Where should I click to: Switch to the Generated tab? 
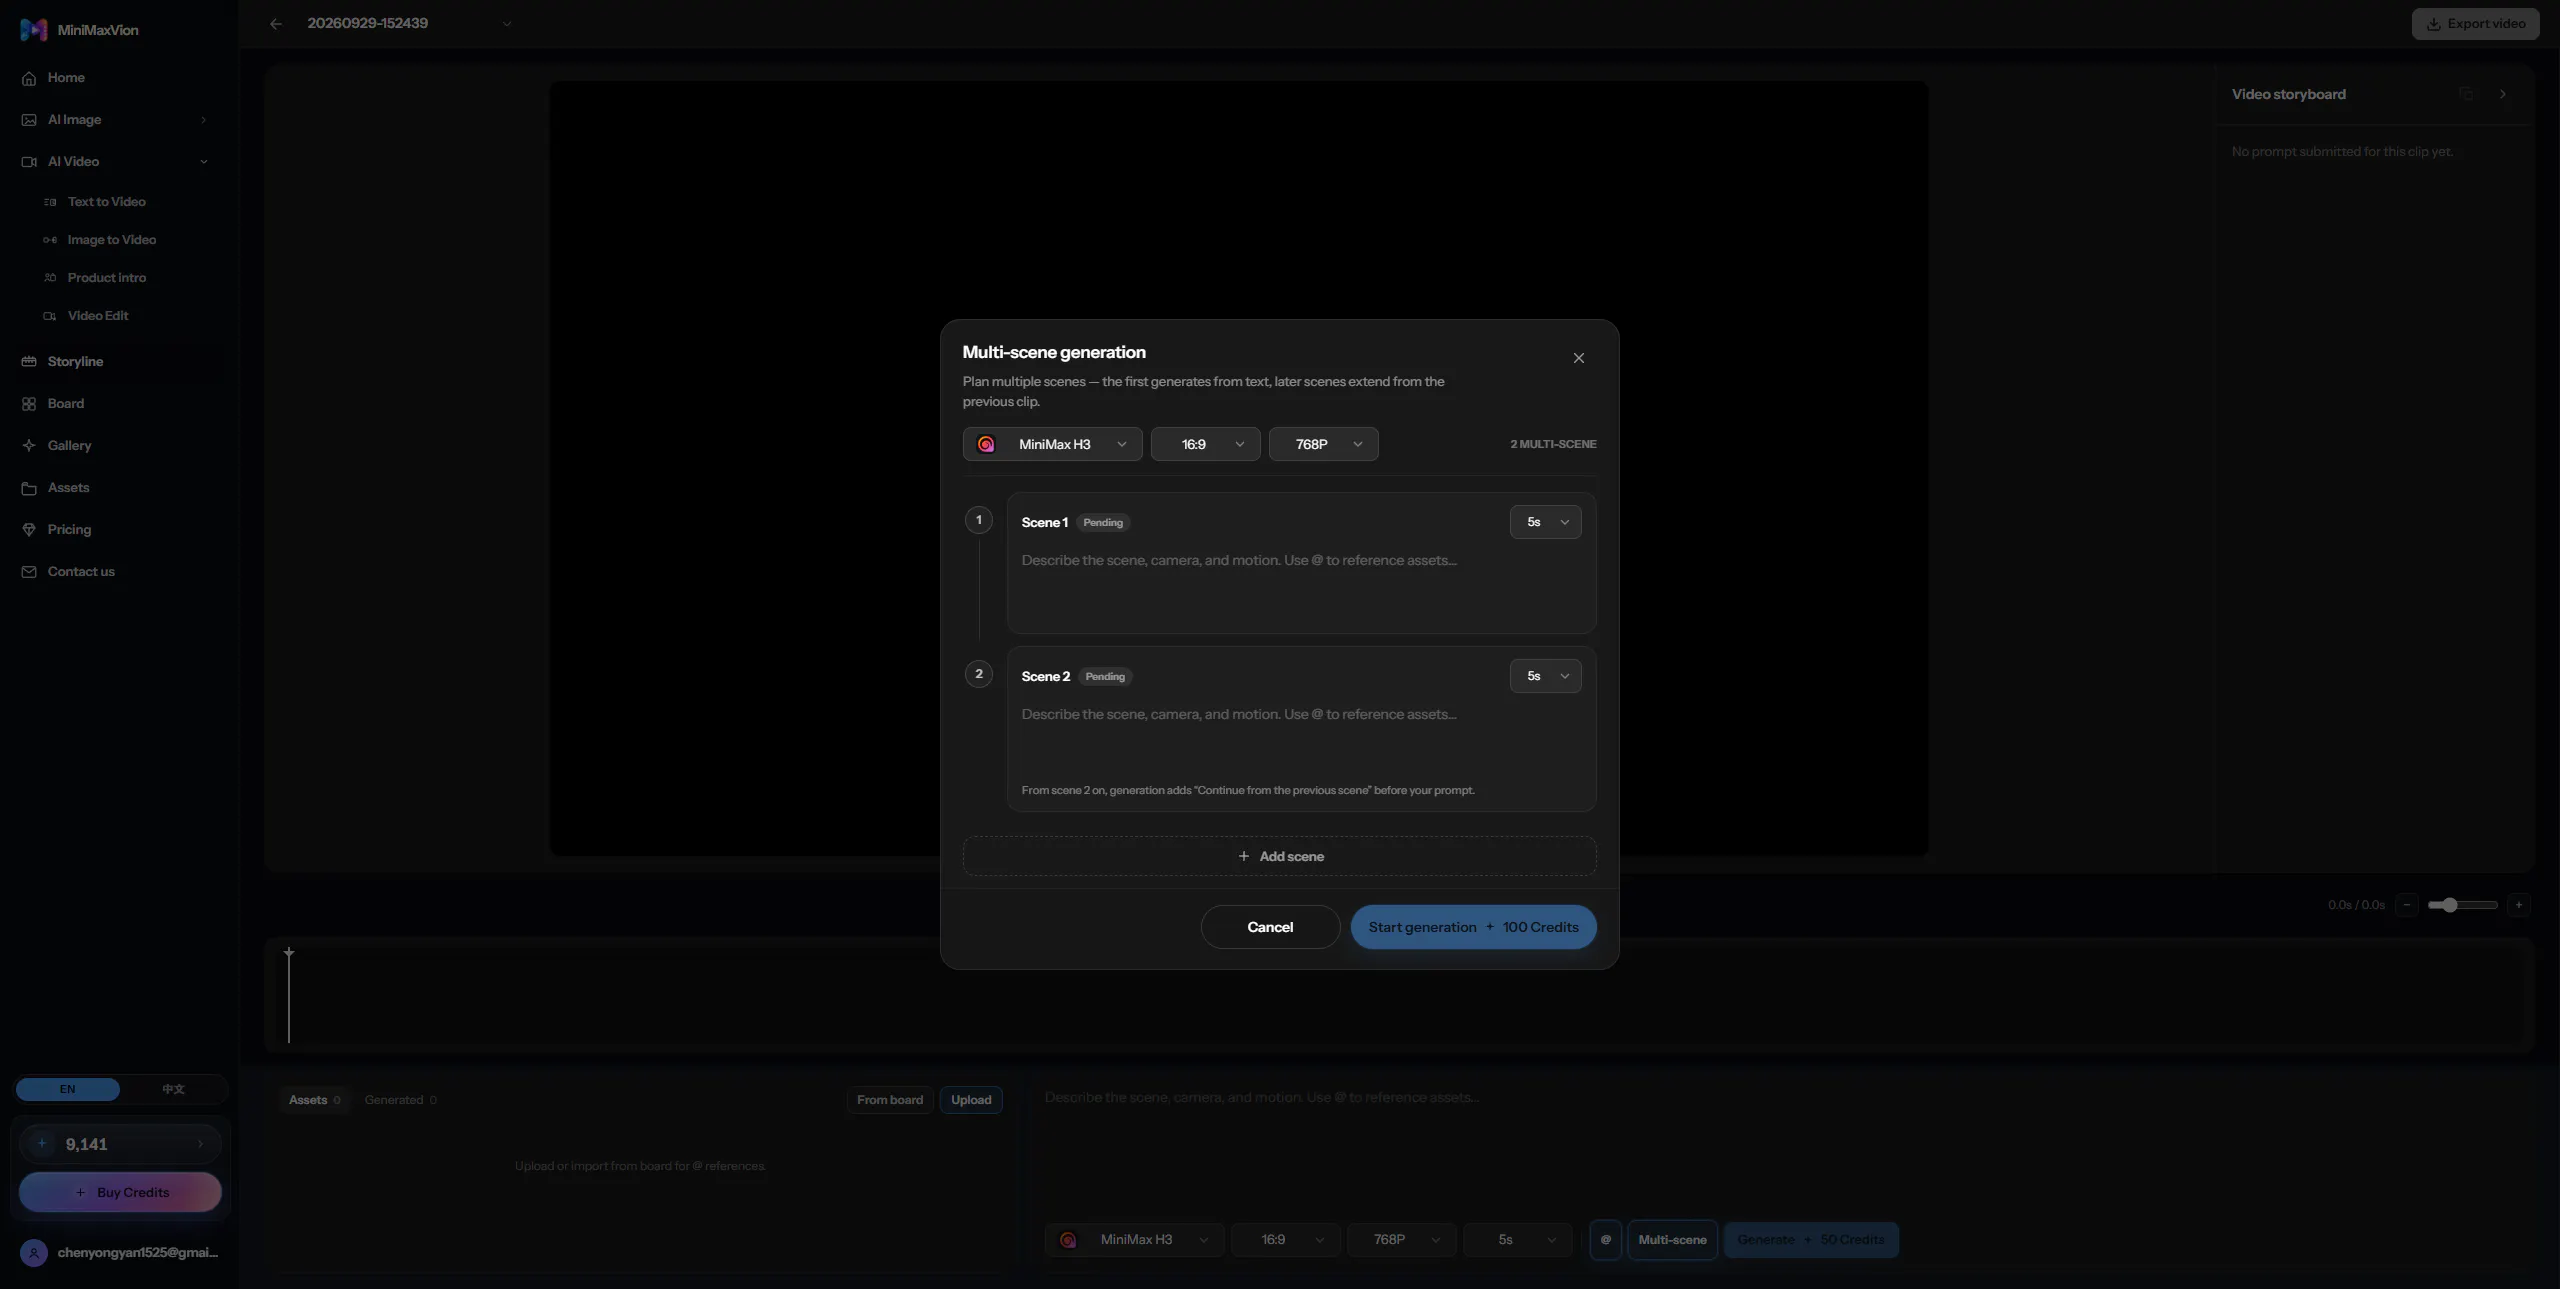point(400,1100)
